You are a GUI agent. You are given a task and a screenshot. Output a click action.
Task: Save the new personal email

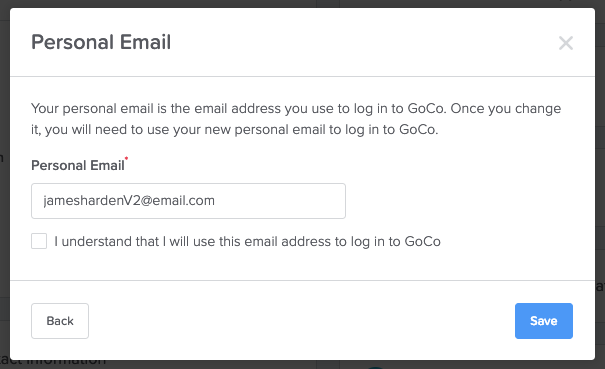click(544, 321)
